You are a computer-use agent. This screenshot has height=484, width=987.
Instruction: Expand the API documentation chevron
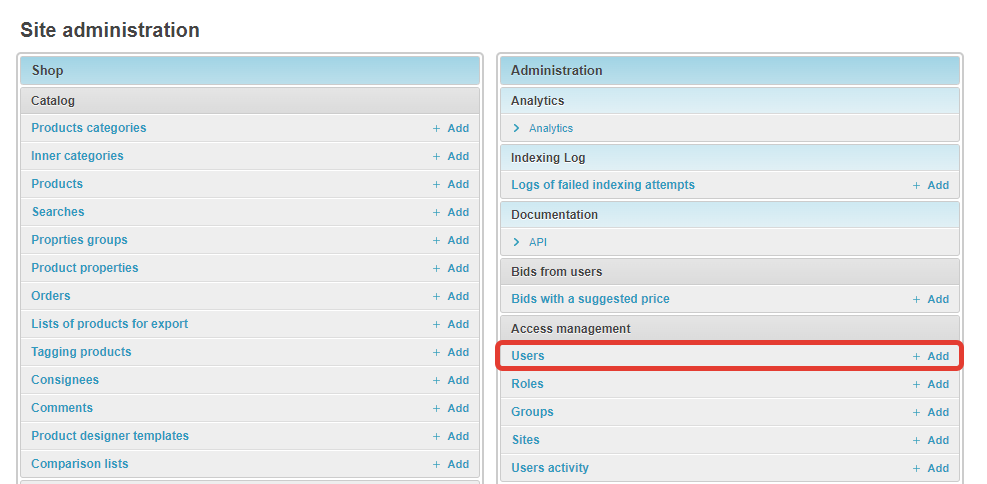point(517,242)
